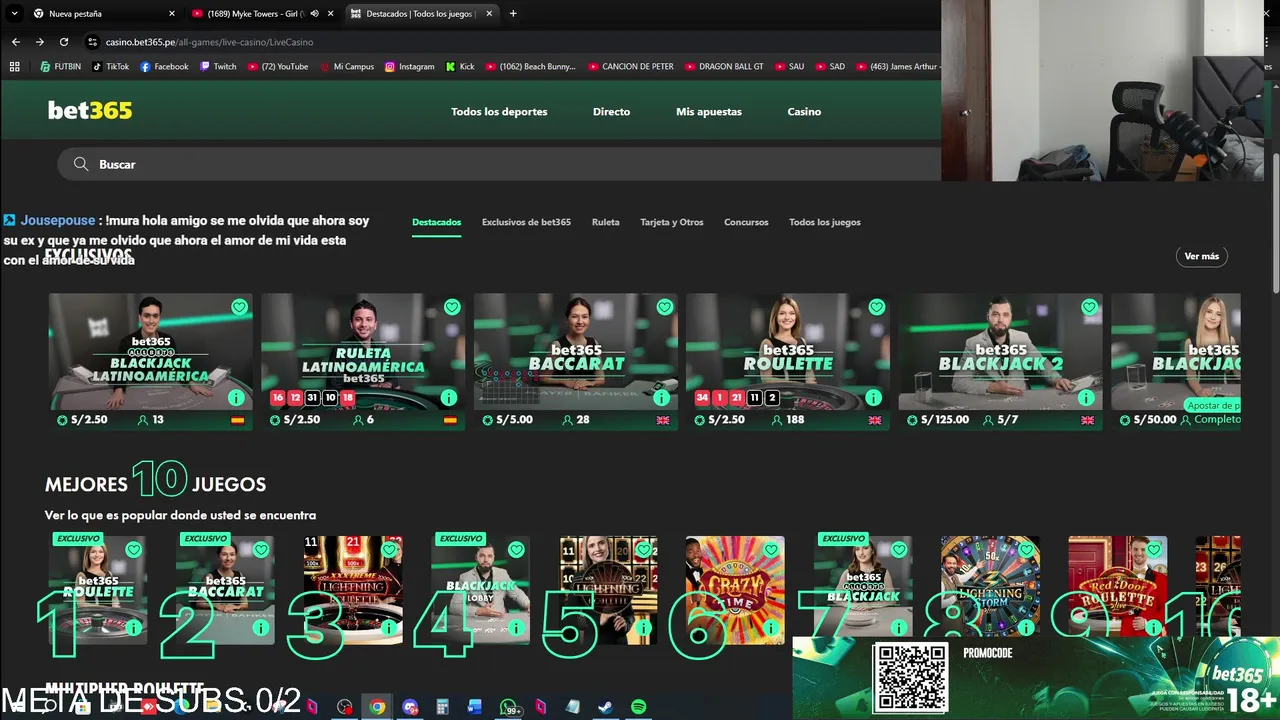Screen dimensions: 1280x720
Task: Open the DRAGON BALL GT bookmark
Action: pyautogui.click(x=722, y=66)
